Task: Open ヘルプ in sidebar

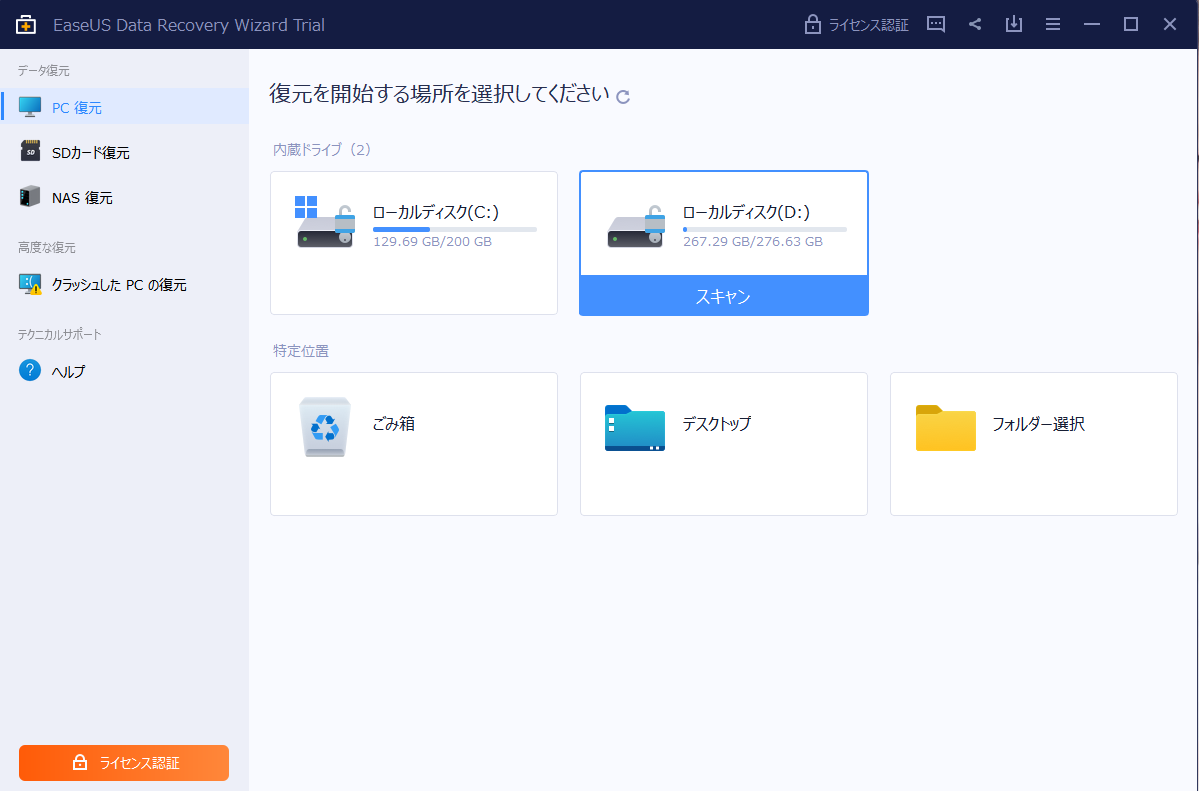Action: [125, 371]
